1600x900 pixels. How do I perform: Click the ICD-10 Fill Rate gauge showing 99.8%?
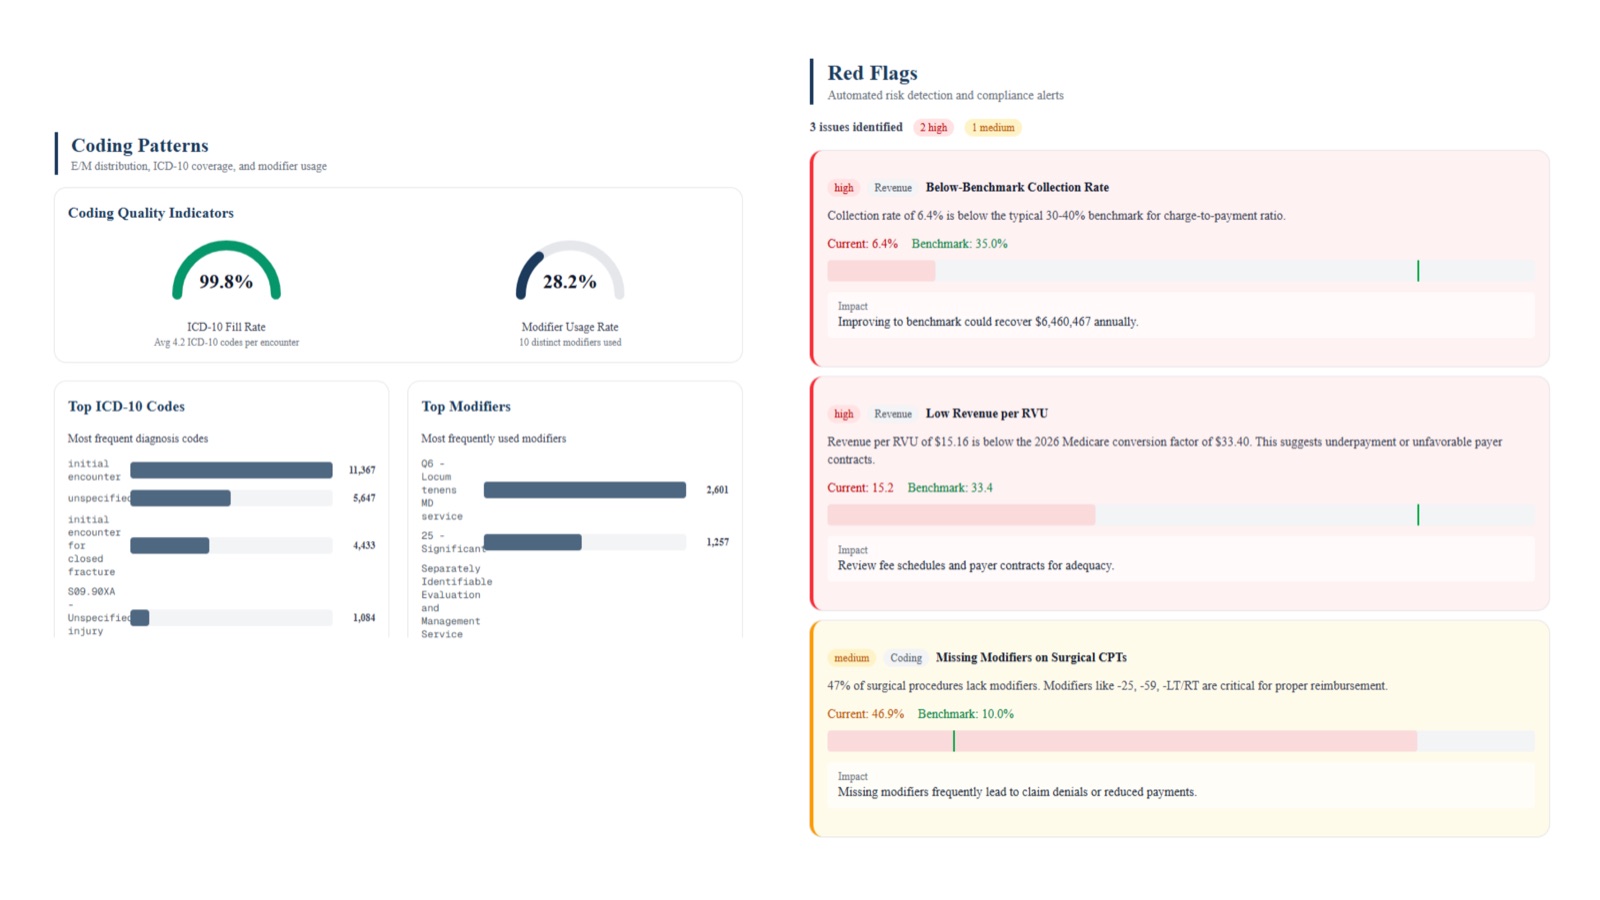[226, 271]
